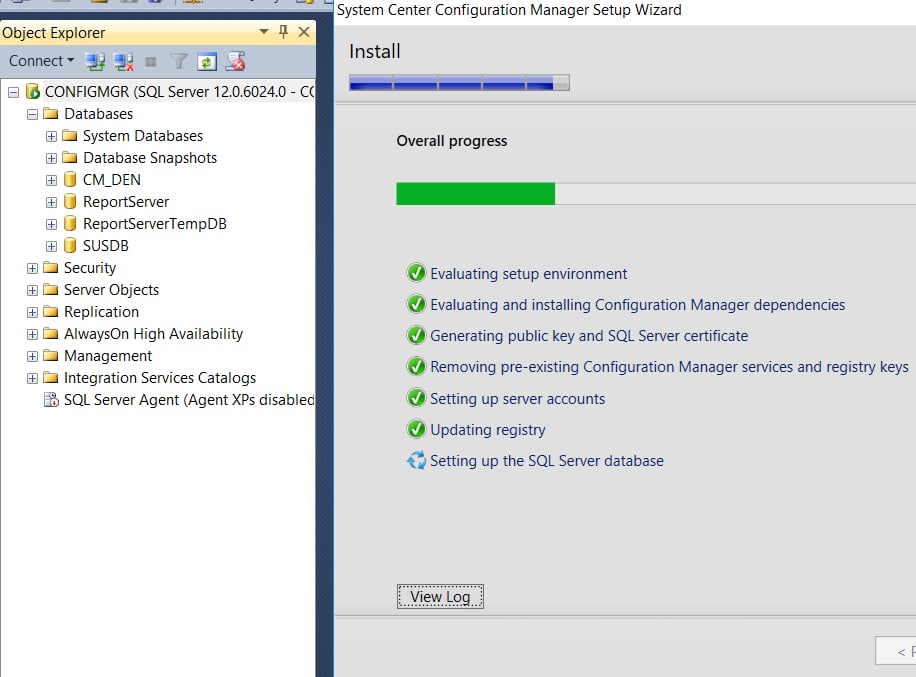
Task: Expand the CM_DEN database node
Action: coord(51,180)
